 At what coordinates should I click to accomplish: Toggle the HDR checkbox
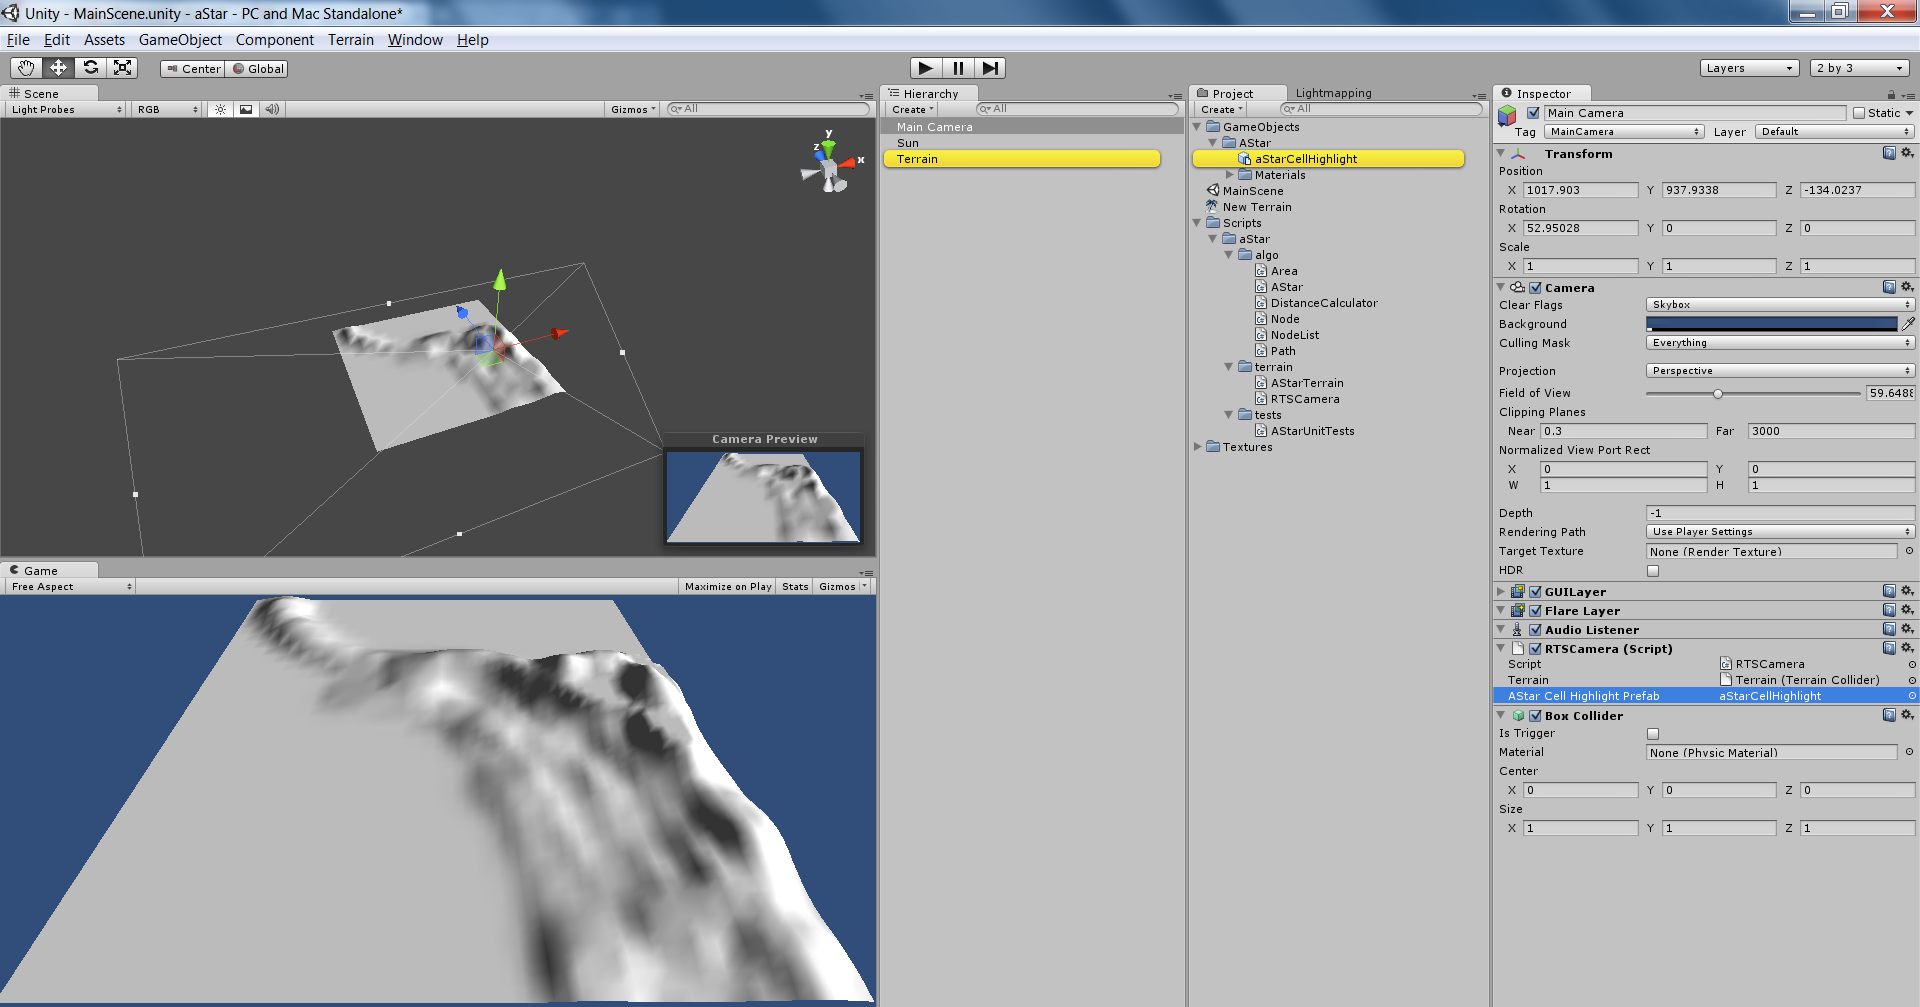point(1653,571)
